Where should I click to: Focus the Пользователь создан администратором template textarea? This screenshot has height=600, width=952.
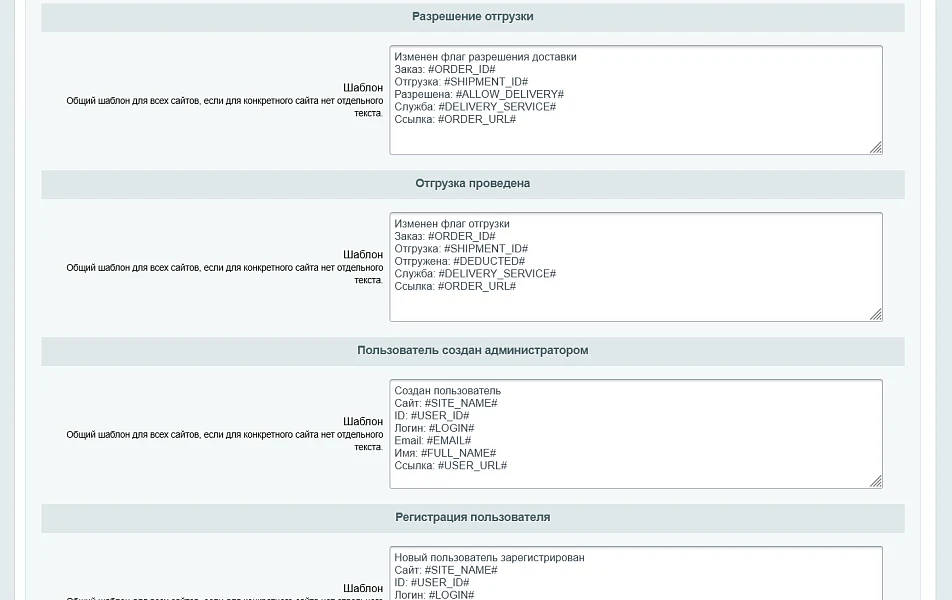[636, 434]
